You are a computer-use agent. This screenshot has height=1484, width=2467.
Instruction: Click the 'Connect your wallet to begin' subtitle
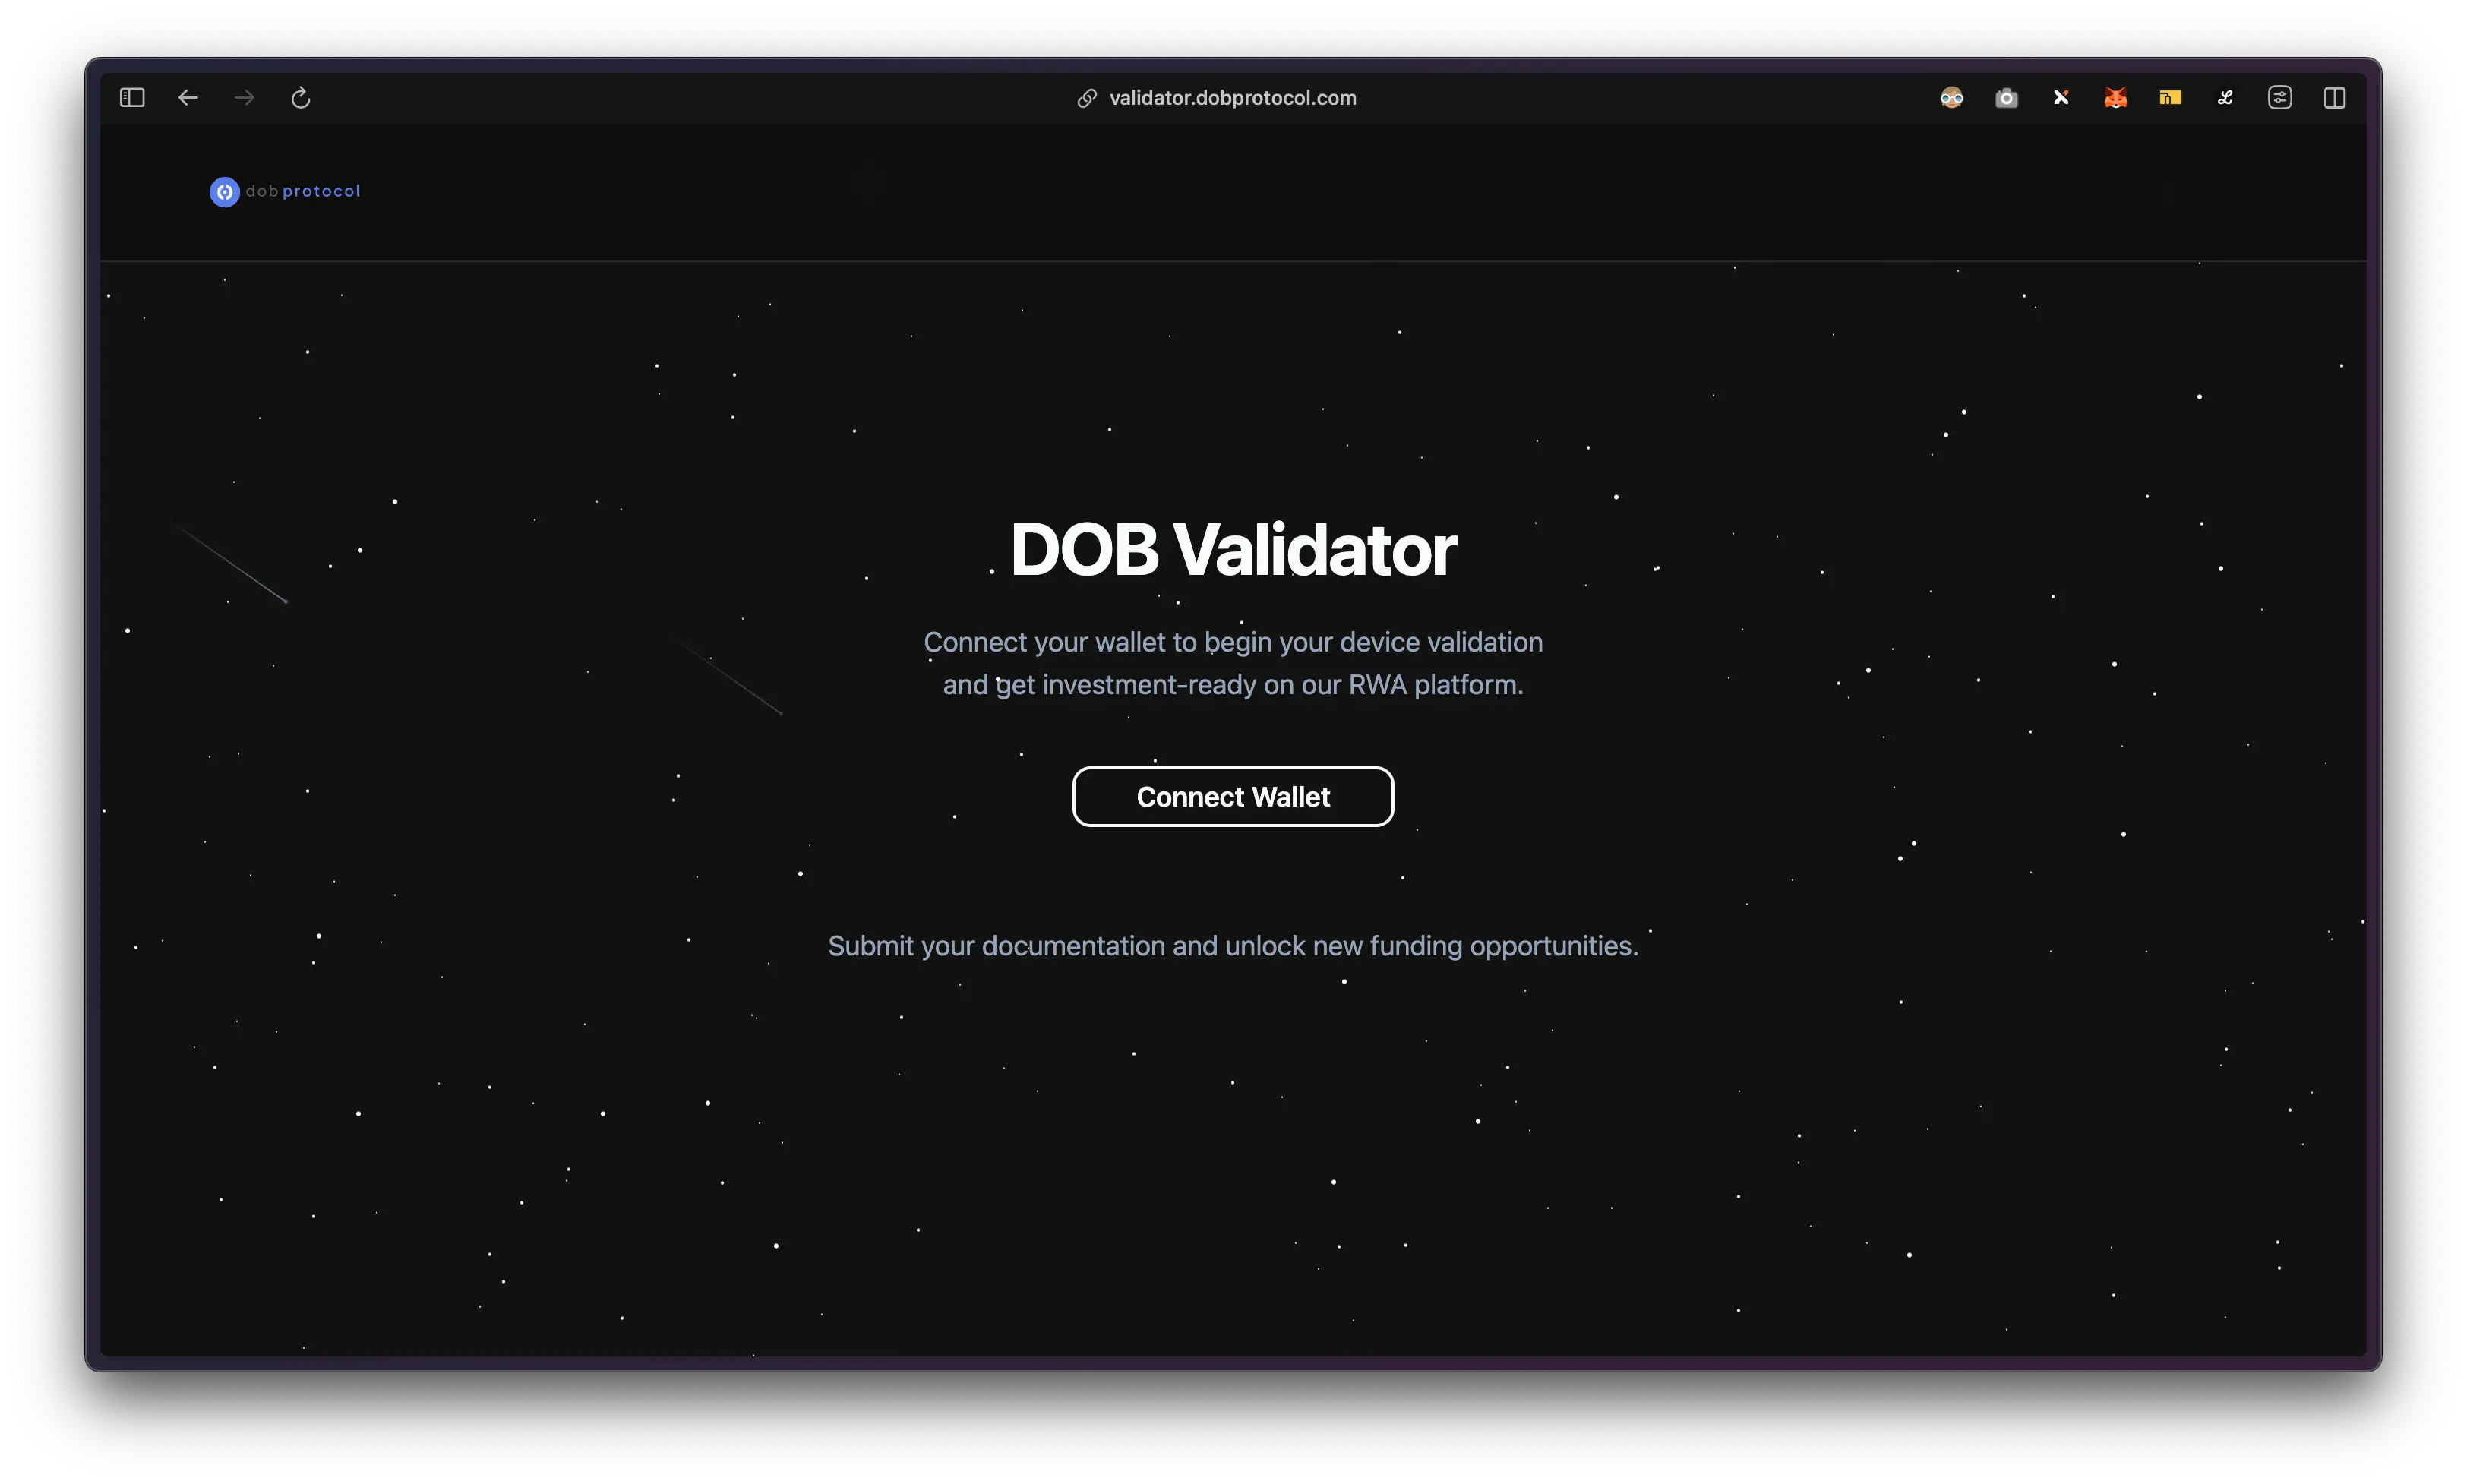tap(1232, 642)
